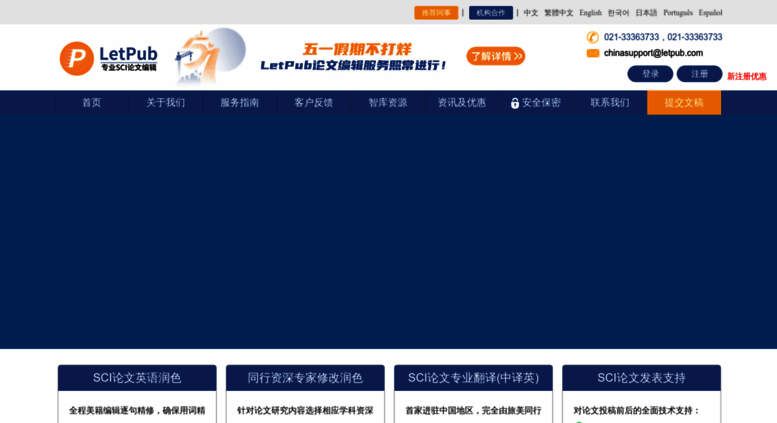
Task: Open 资讯及优惠 menu item
Action: click(461, 103)
